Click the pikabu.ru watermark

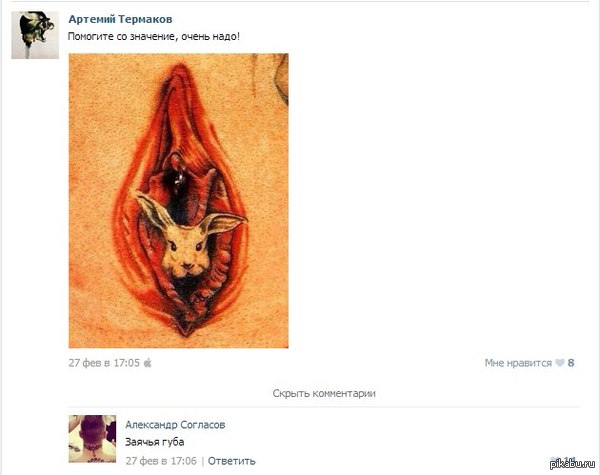573,463
